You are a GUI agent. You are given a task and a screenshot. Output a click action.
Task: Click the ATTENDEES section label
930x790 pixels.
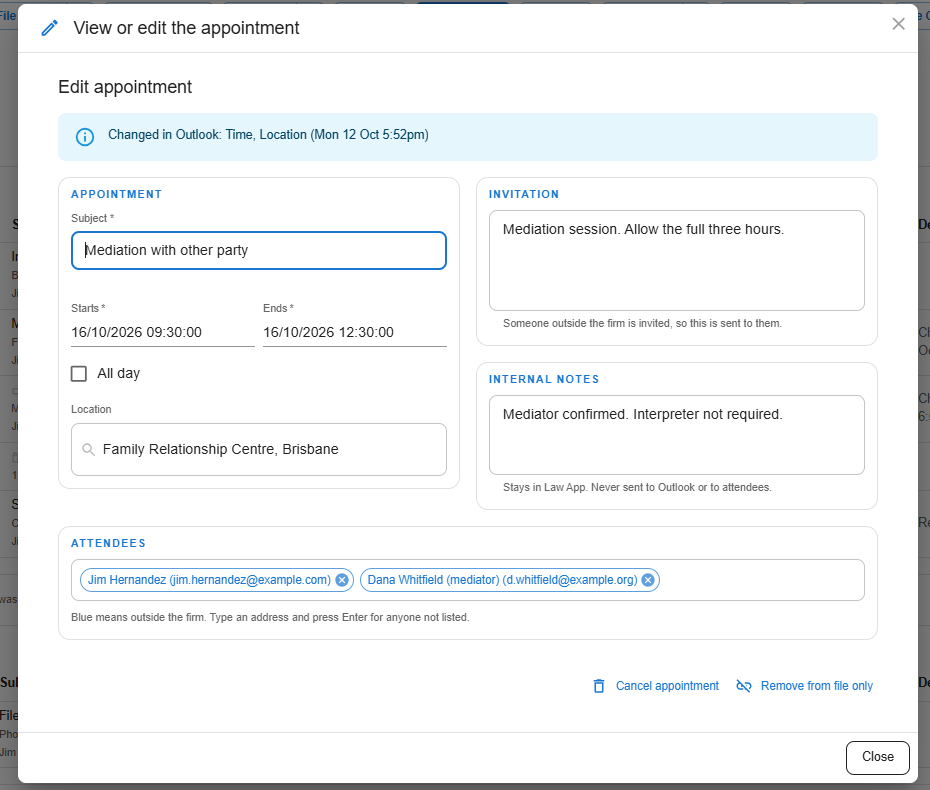[x=108, y=543]
